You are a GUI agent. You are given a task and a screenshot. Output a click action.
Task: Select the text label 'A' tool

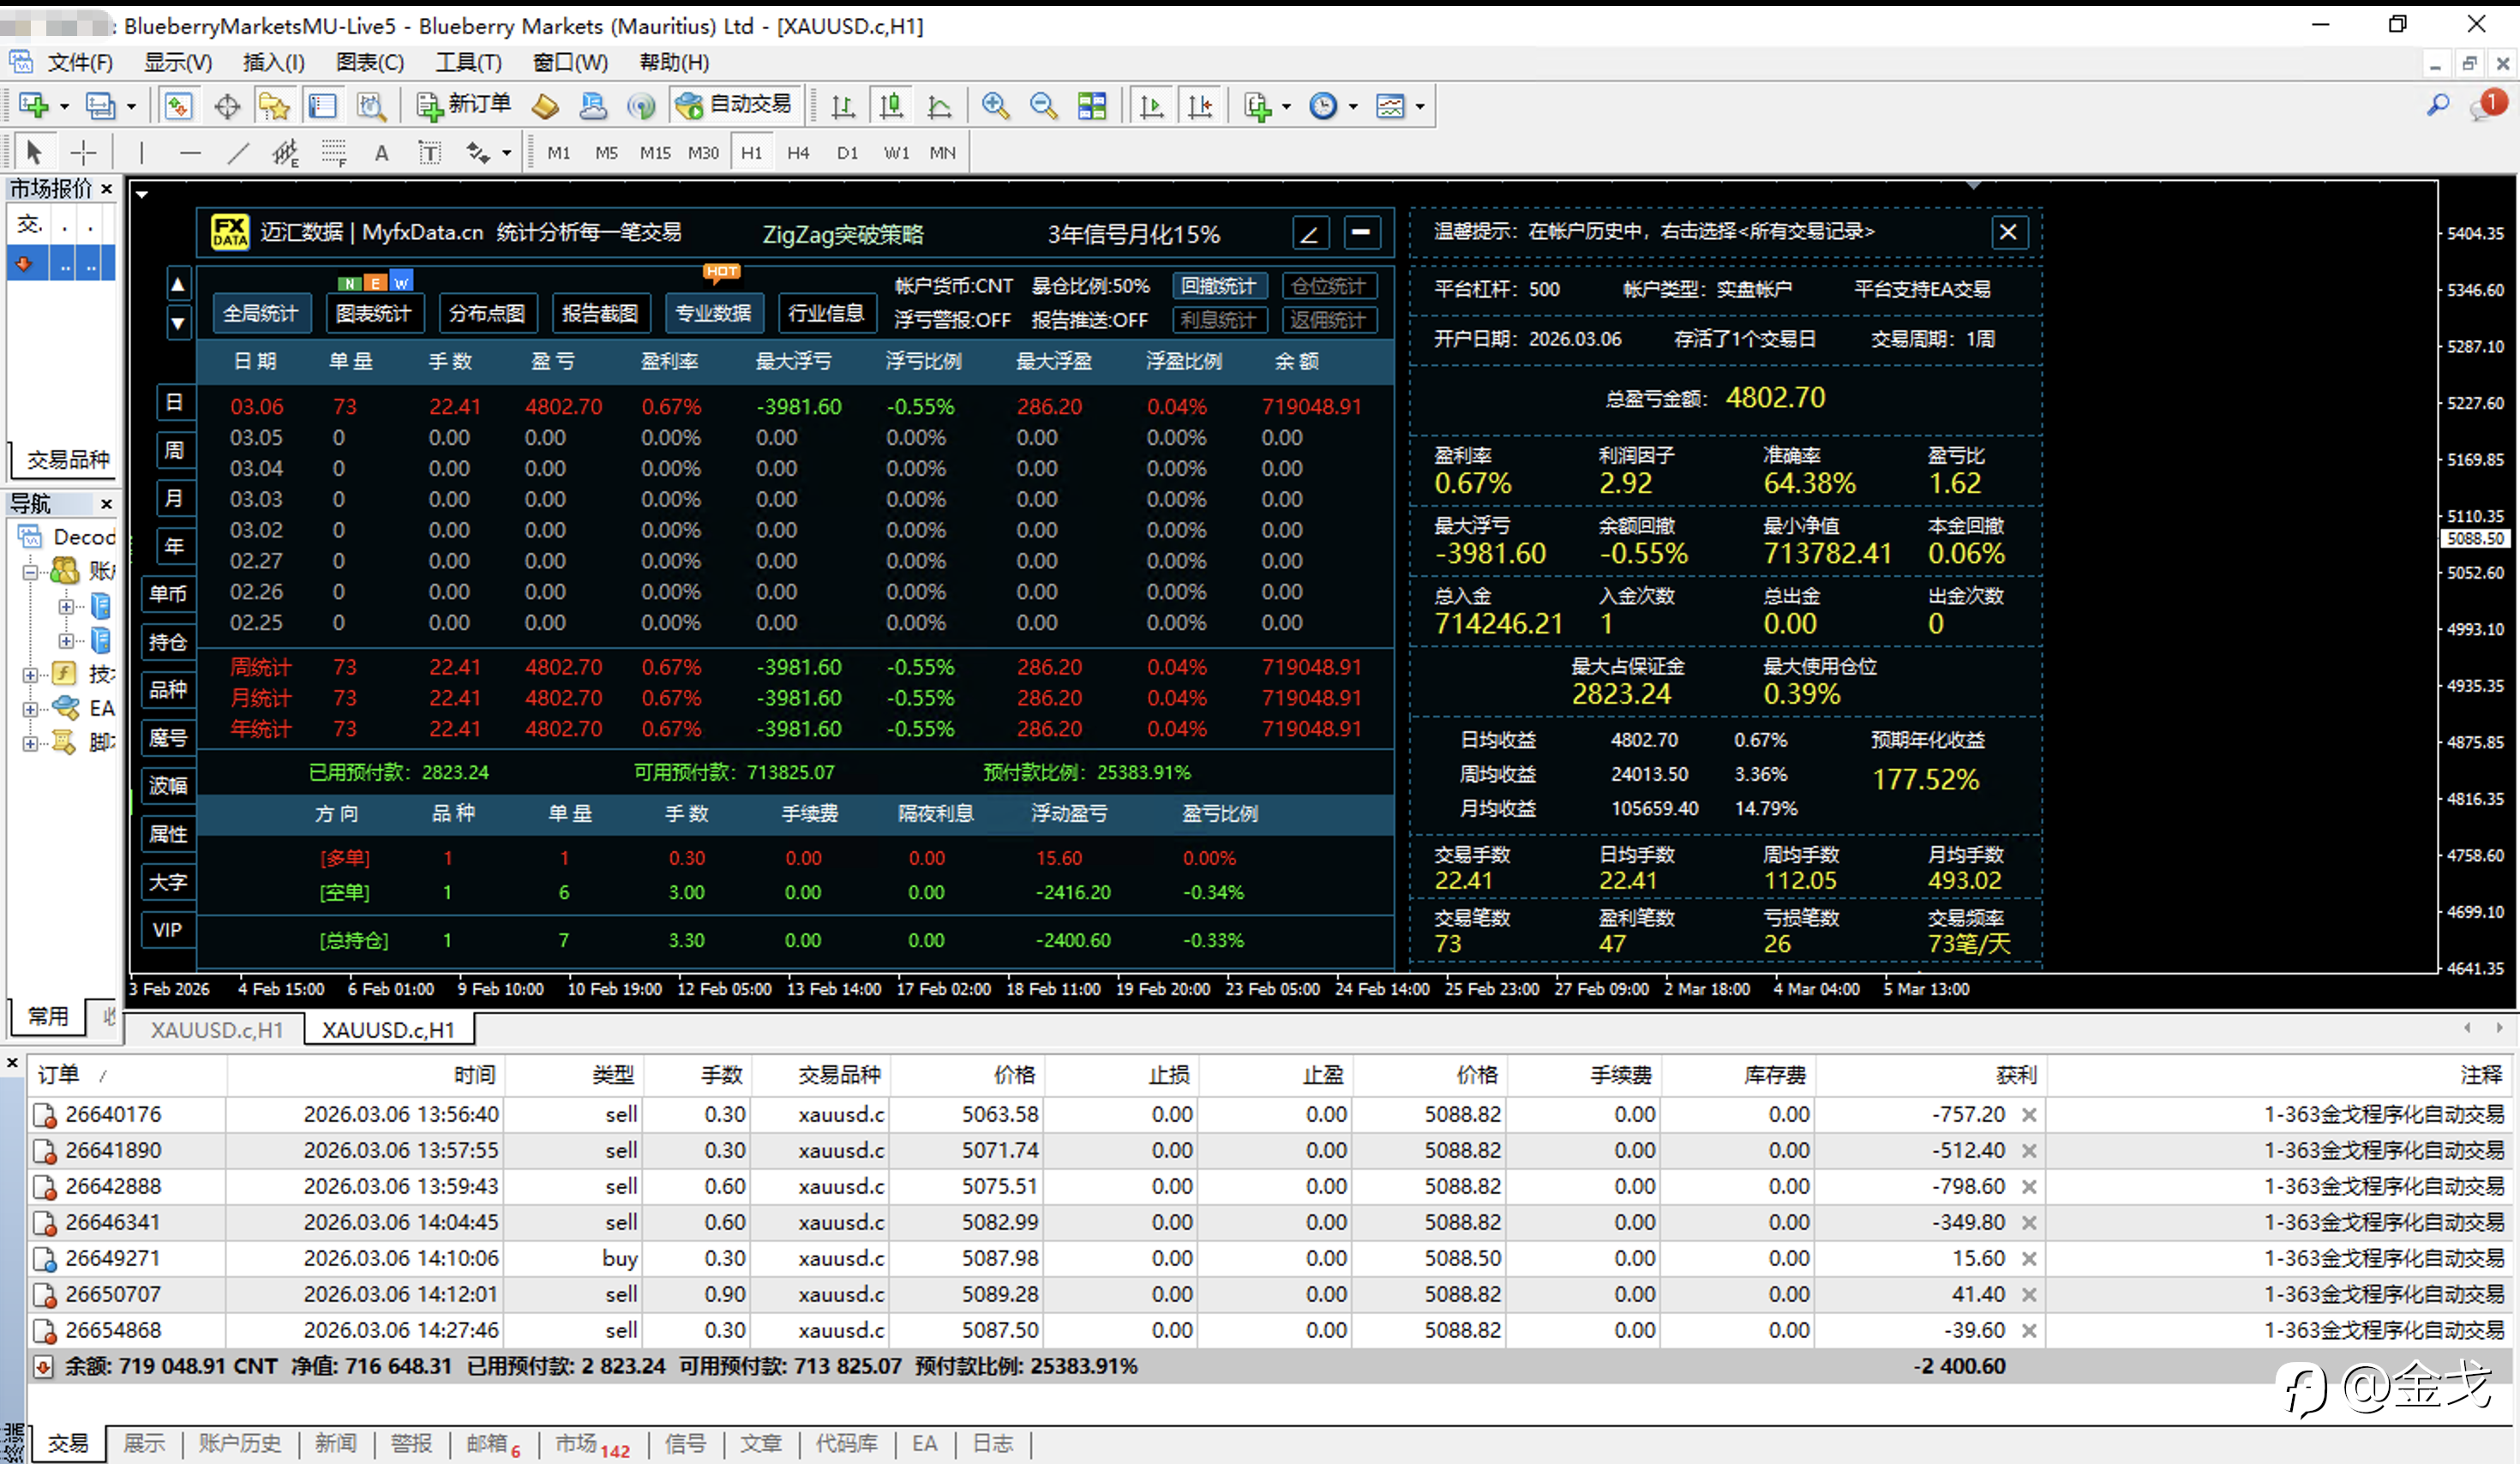pos(381,153)
